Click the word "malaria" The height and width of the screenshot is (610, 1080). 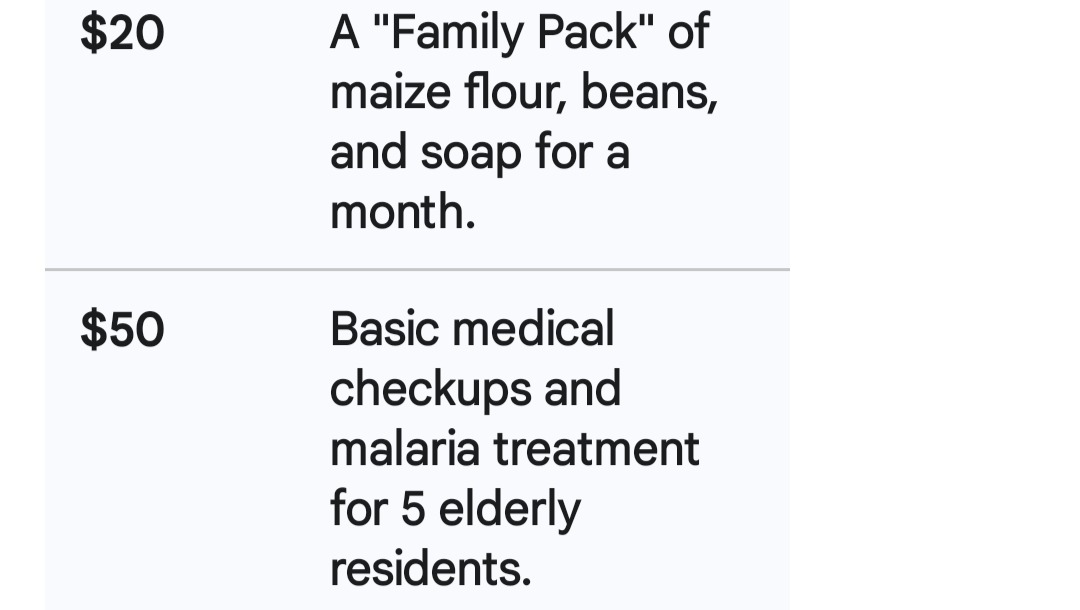click(404, 449)
